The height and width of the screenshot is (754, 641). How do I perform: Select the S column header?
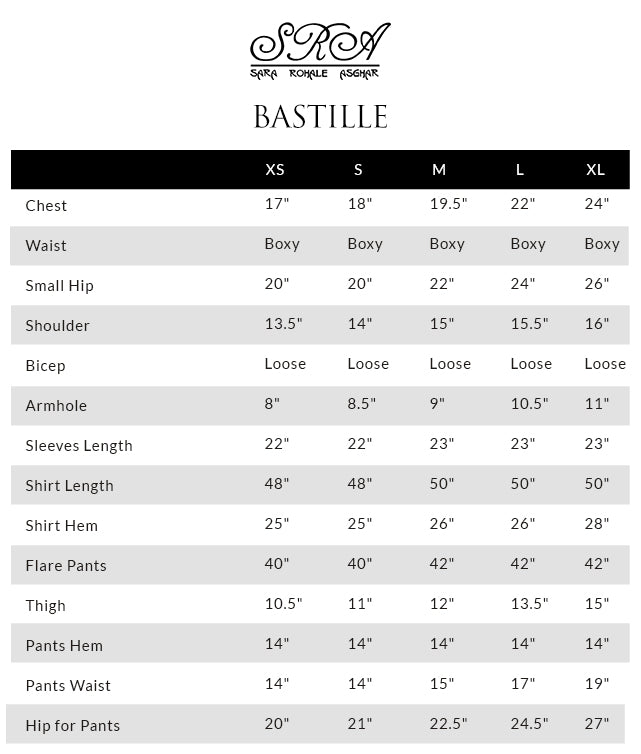click(358, 170)
